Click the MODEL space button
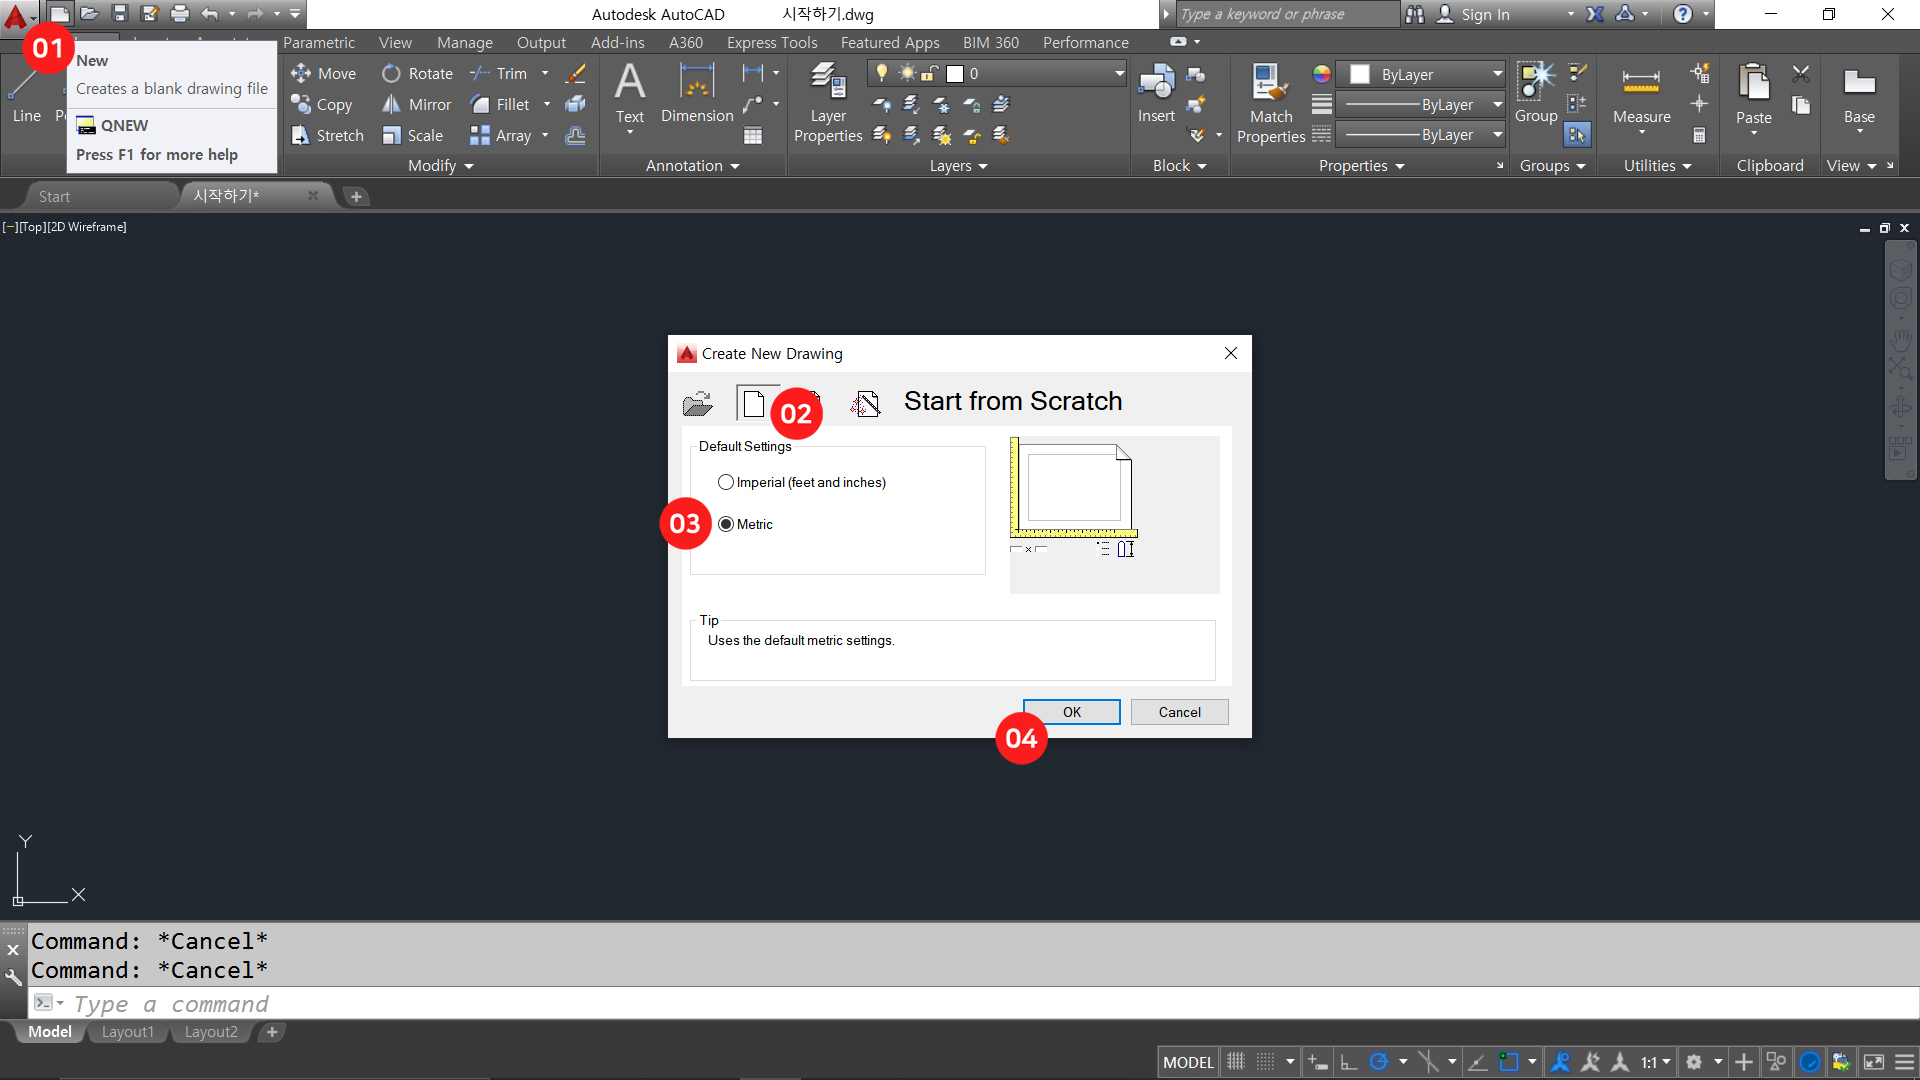 coord(1188,1062)
